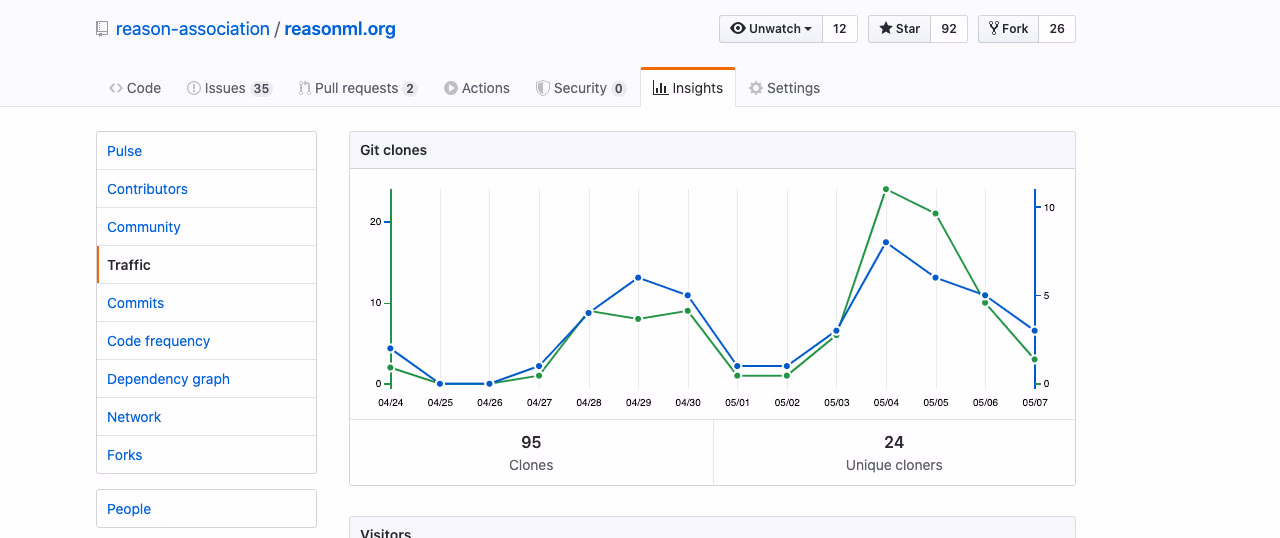The width and height of the screenshot is (1280, 538).
Task: Open the repository Settings tab
Action: coord(785,88)
